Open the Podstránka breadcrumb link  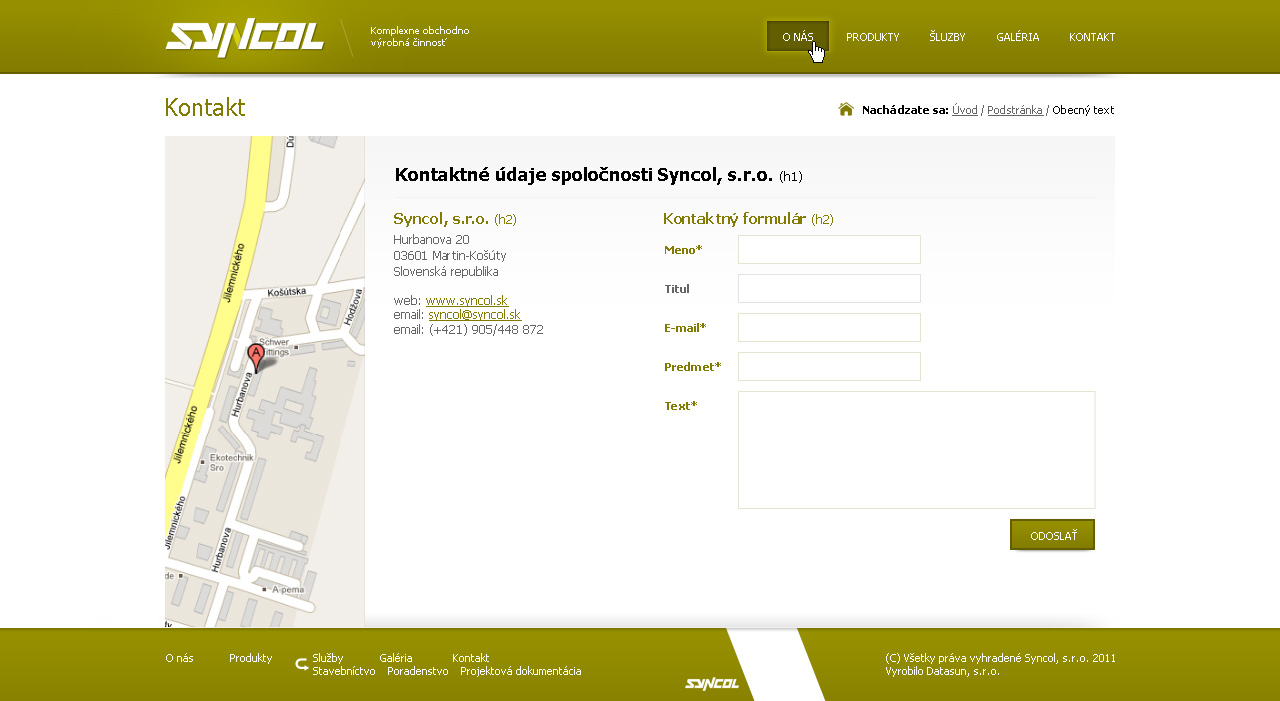(1014, 110)
